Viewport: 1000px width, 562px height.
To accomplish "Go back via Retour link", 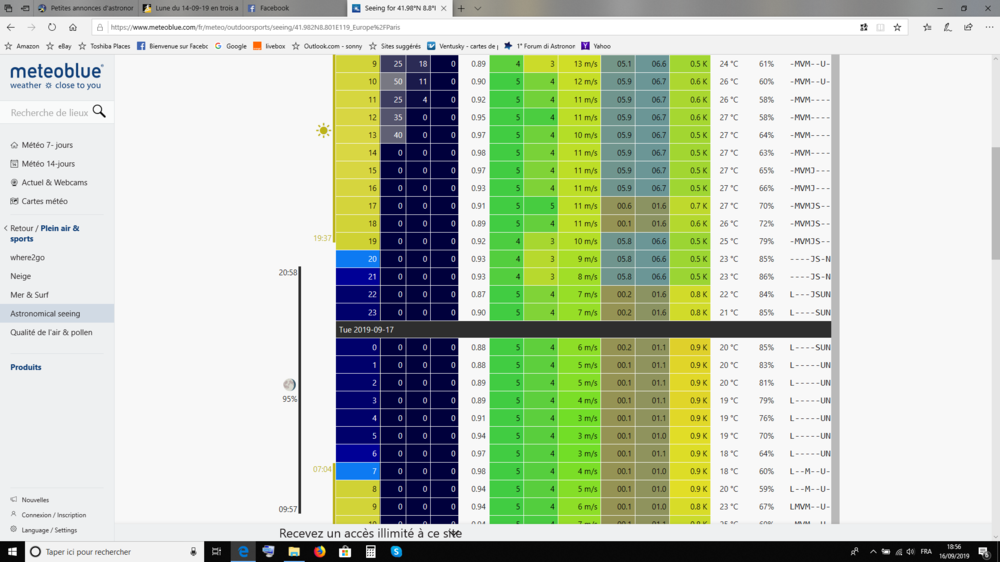I will (22, 228).
